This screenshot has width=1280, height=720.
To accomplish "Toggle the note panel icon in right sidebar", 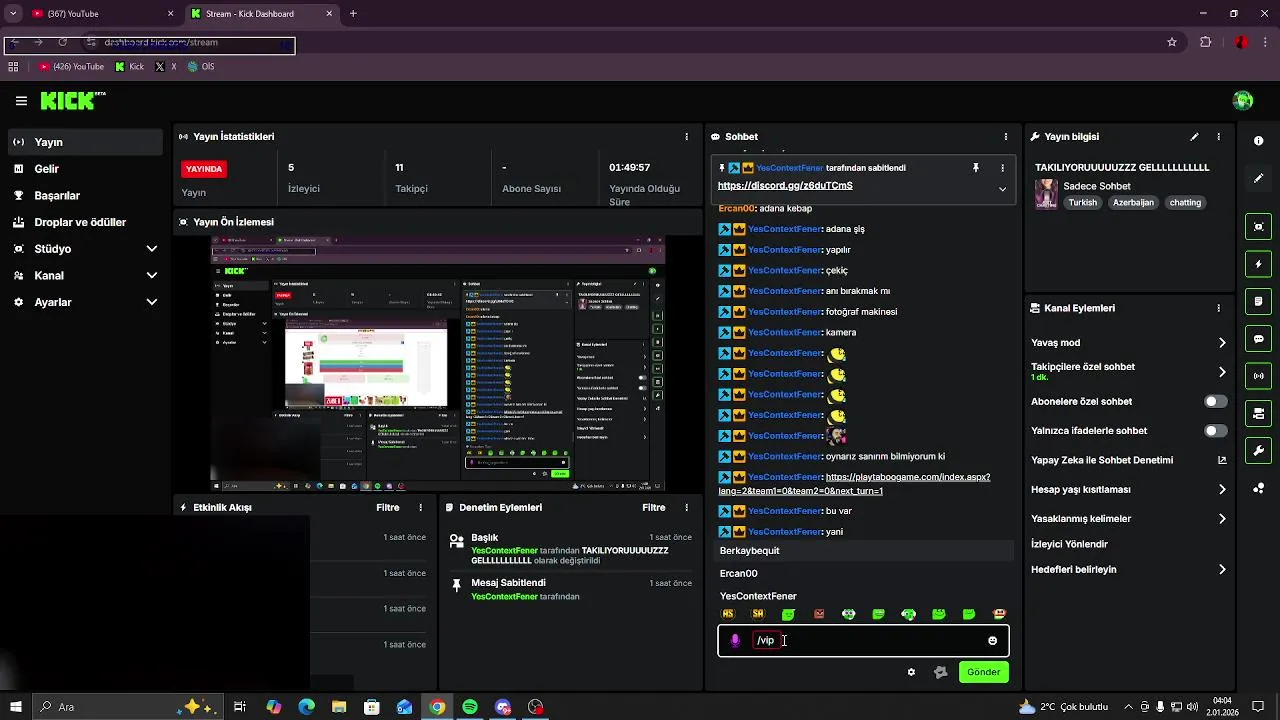I will [x=1259, y=301].
